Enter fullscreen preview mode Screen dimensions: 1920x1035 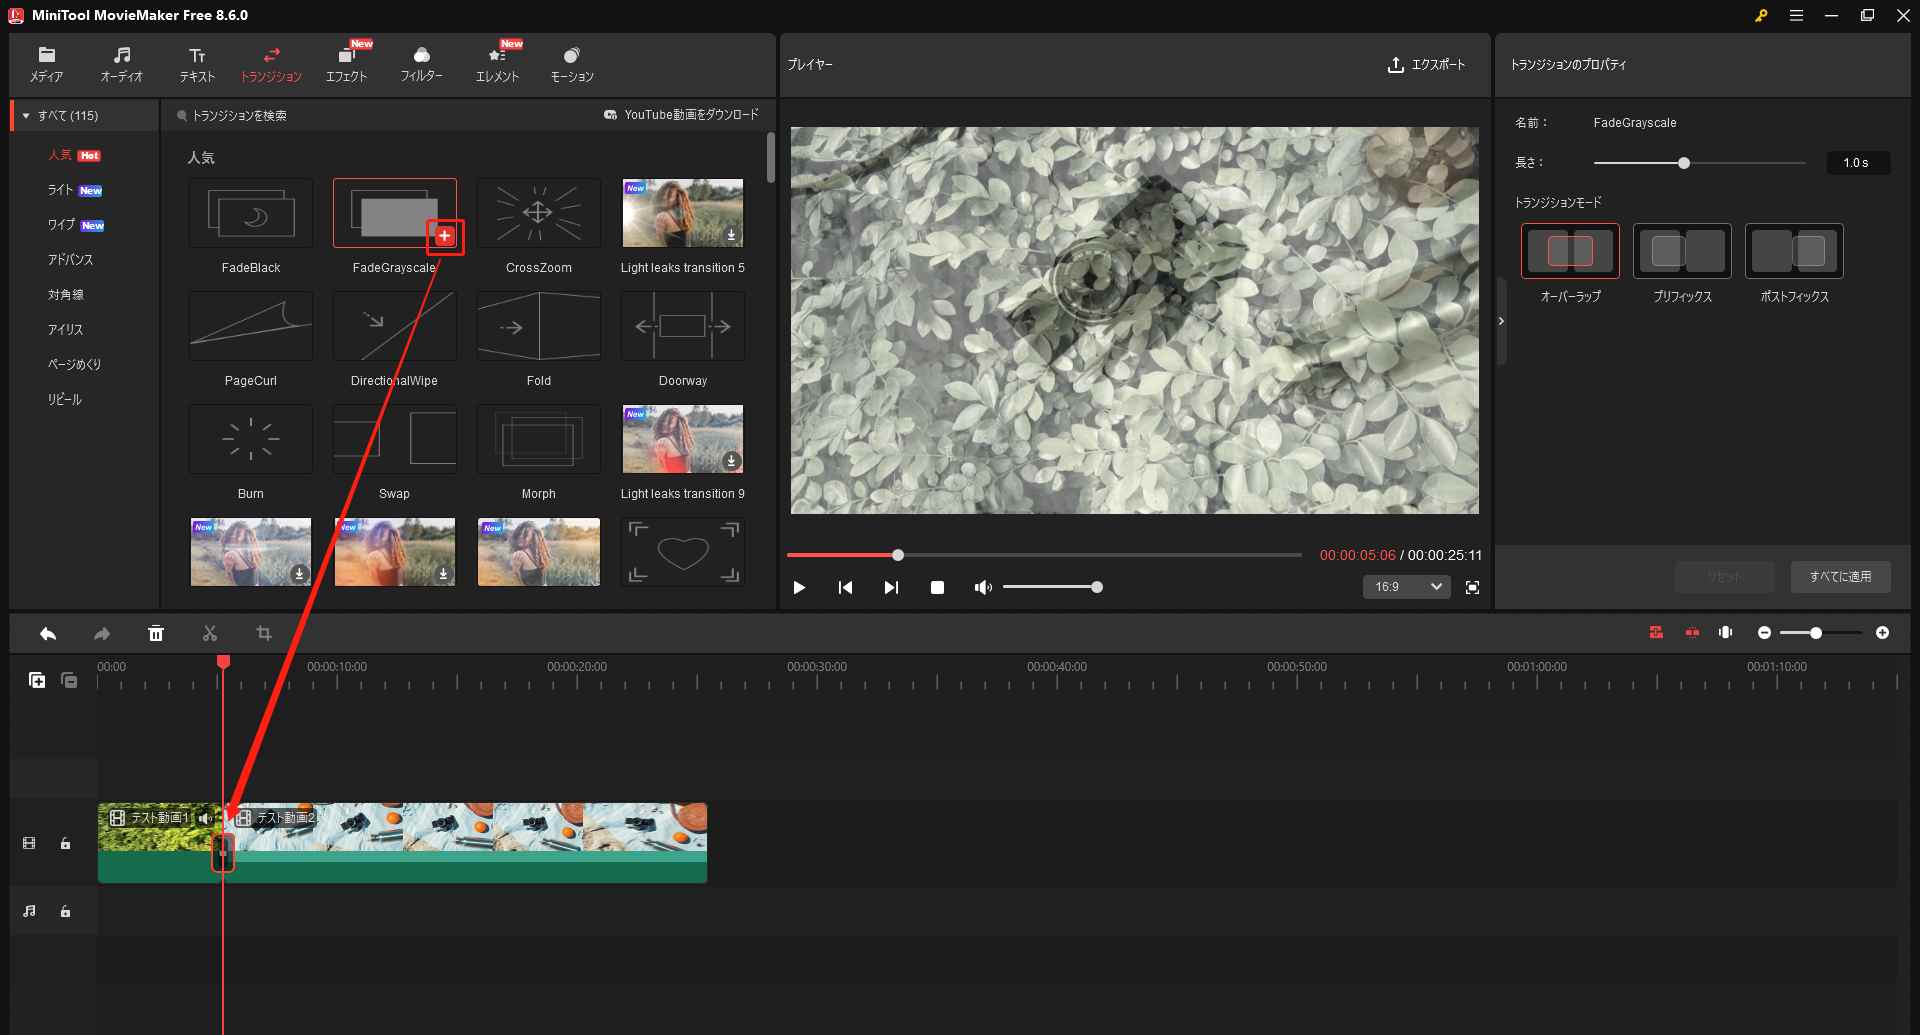point(1471,587)
